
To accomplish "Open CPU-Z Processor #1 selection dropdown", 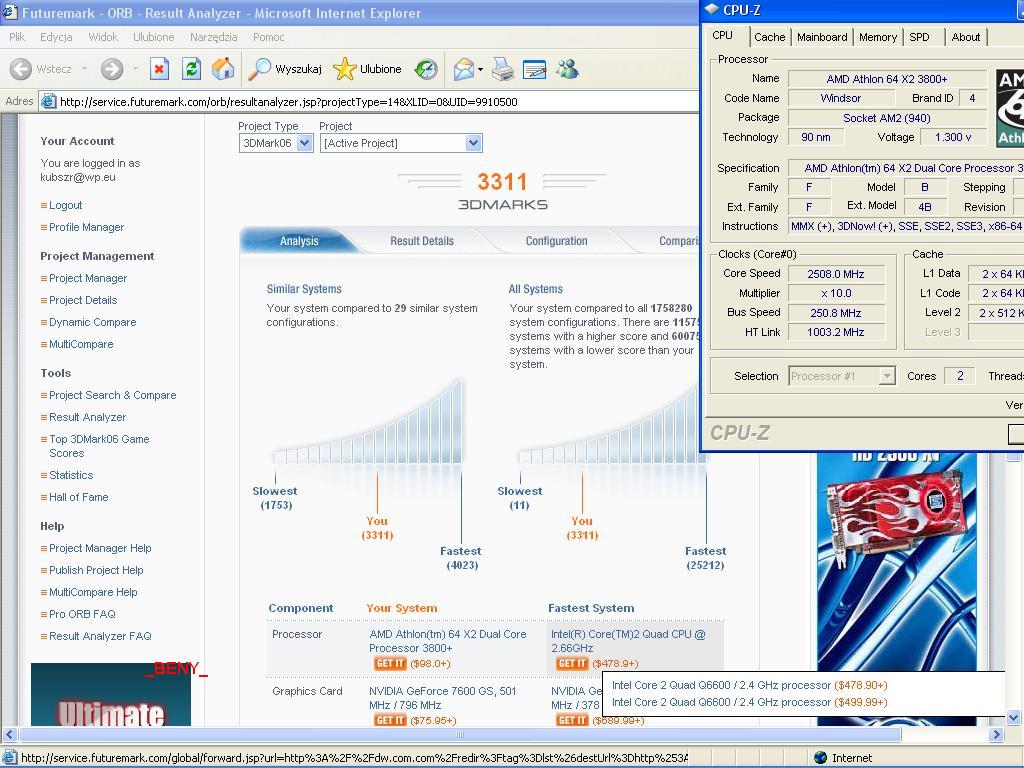I will point(886,376).
